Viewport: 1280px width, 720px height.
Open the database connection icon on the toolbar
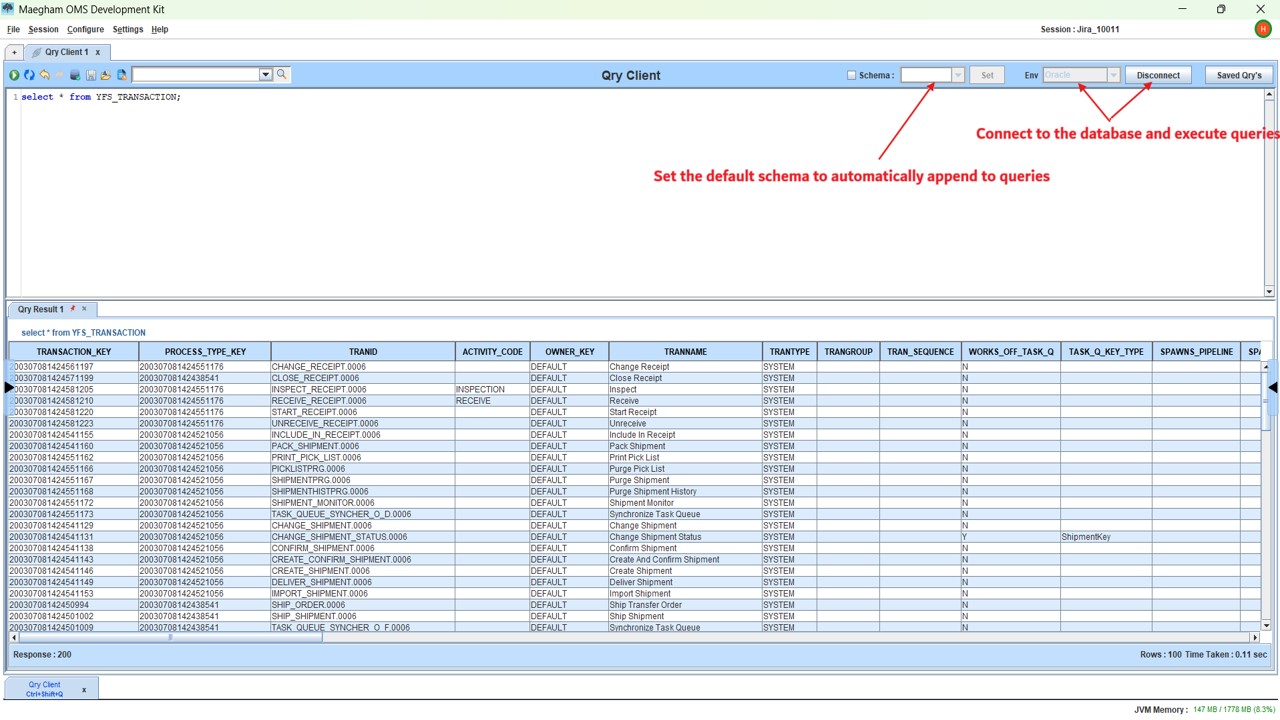pos(74,75)
